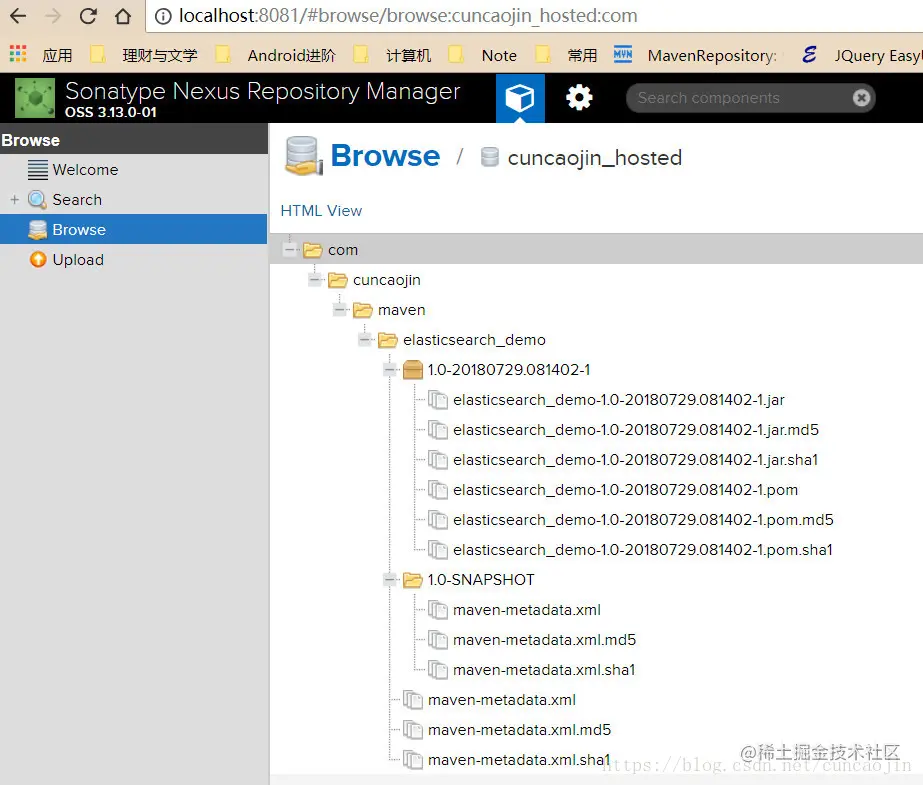The height and width of the screenshot is (785, 923).
Task: Select the elasticsearch_demo folder row
Action: pos(596,340)
